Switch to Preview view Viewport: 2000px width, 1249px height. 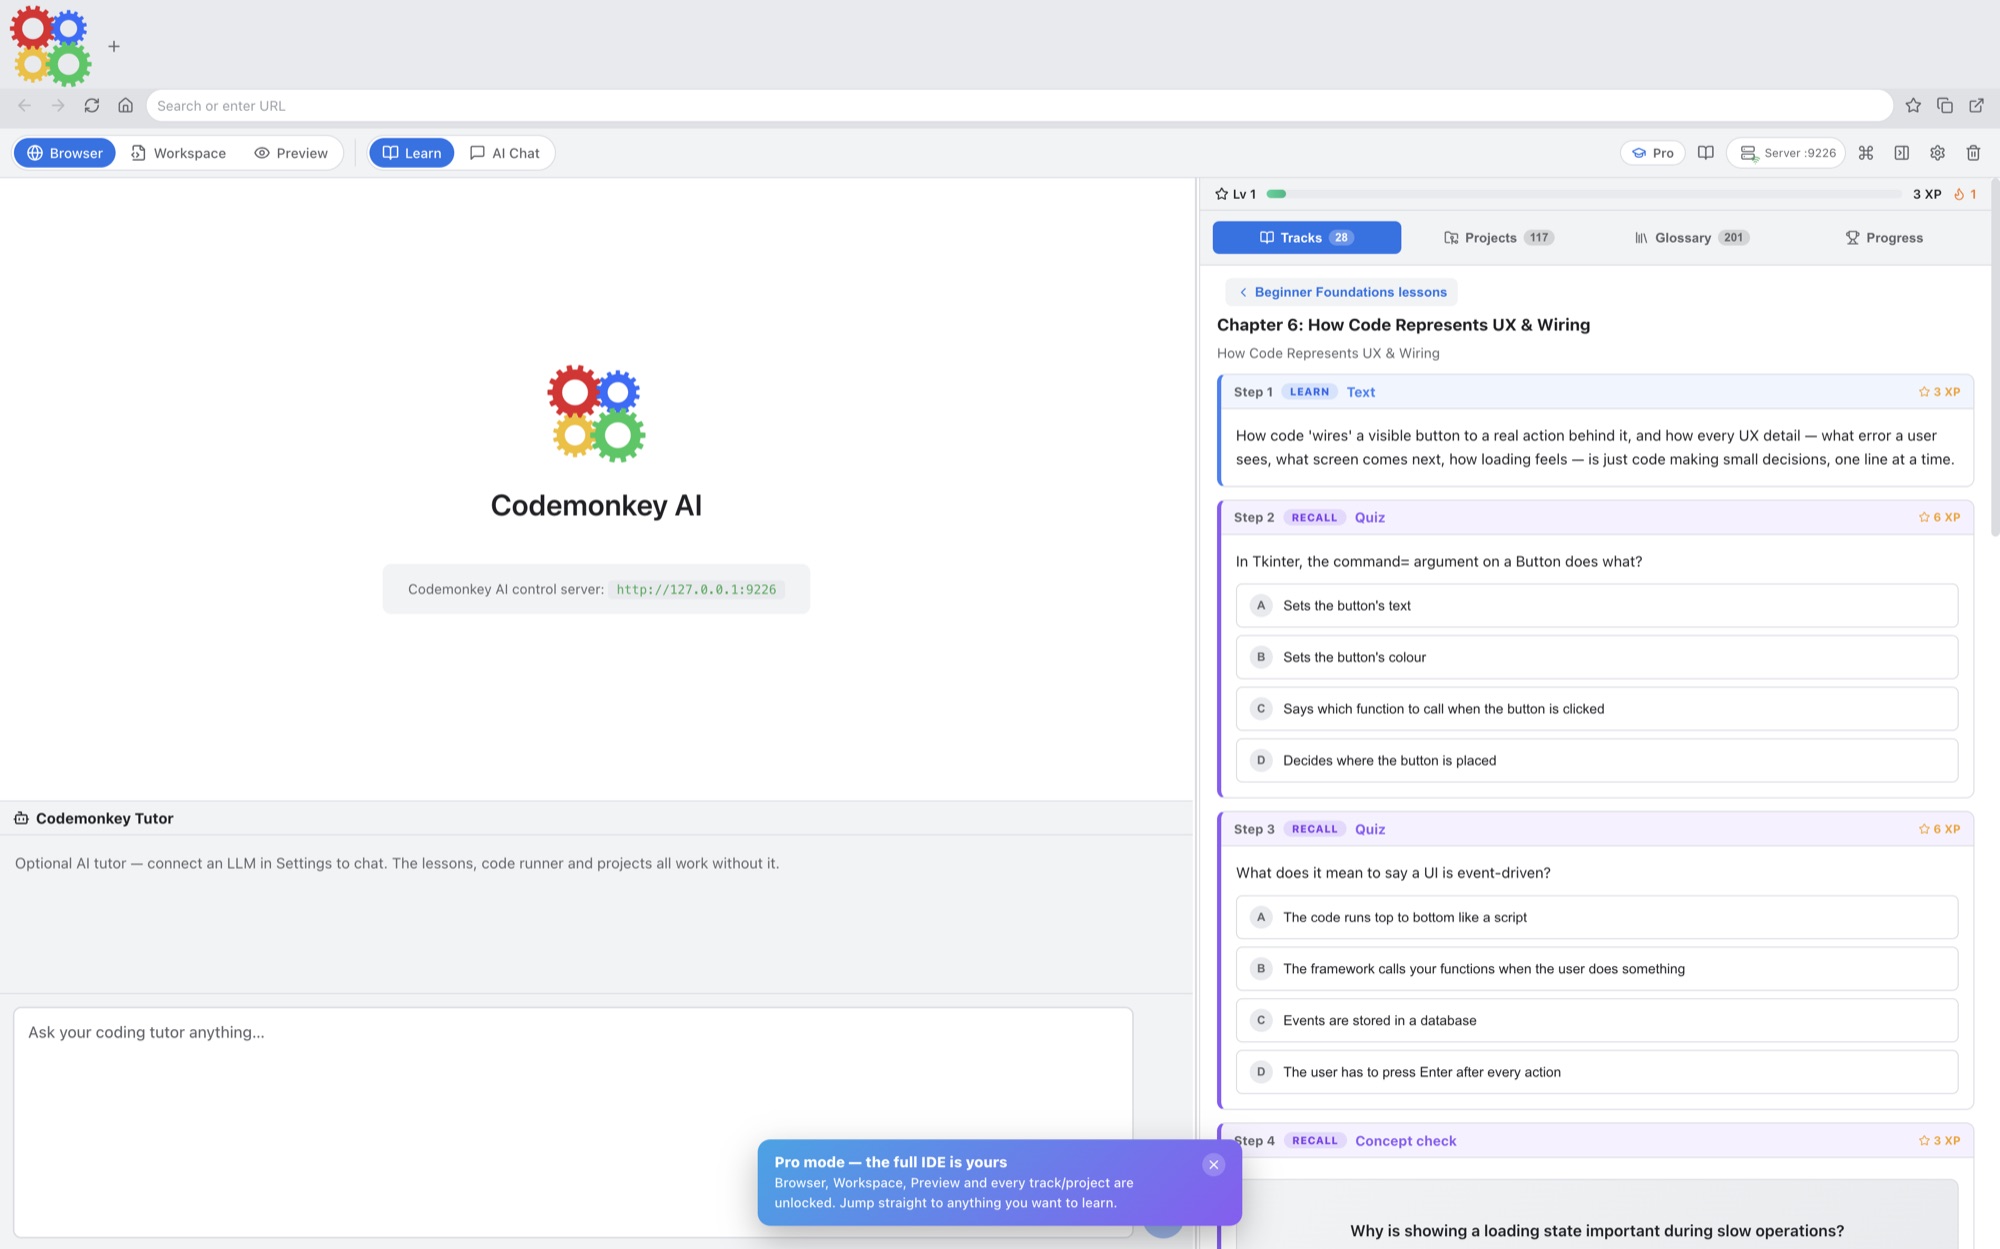pos(291,153)
